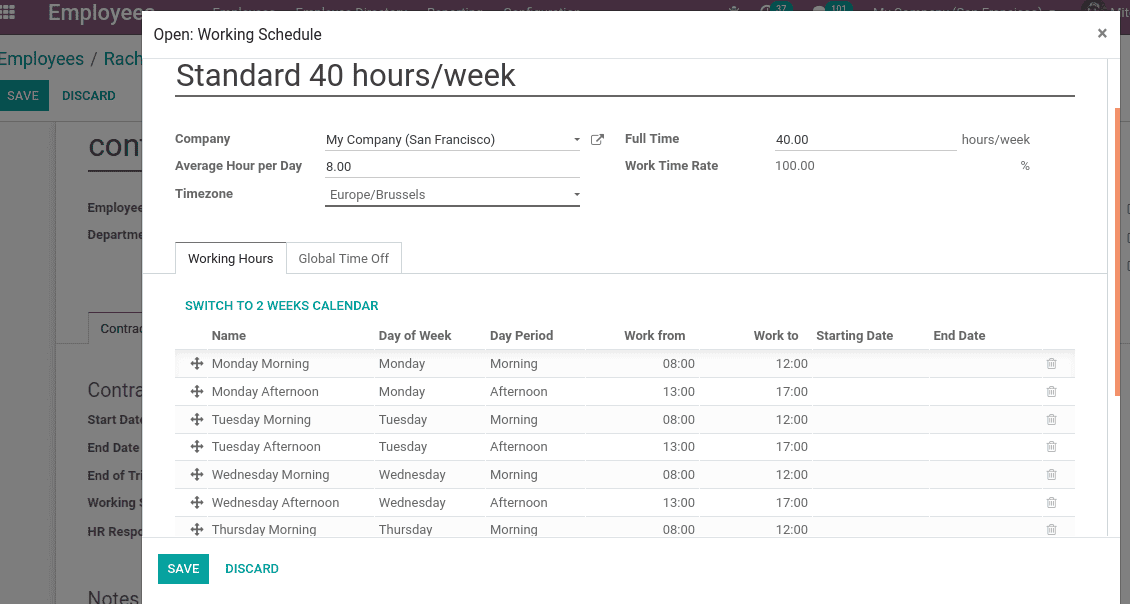
Task: Sort by the Work from column
Action: click(654, 336)
